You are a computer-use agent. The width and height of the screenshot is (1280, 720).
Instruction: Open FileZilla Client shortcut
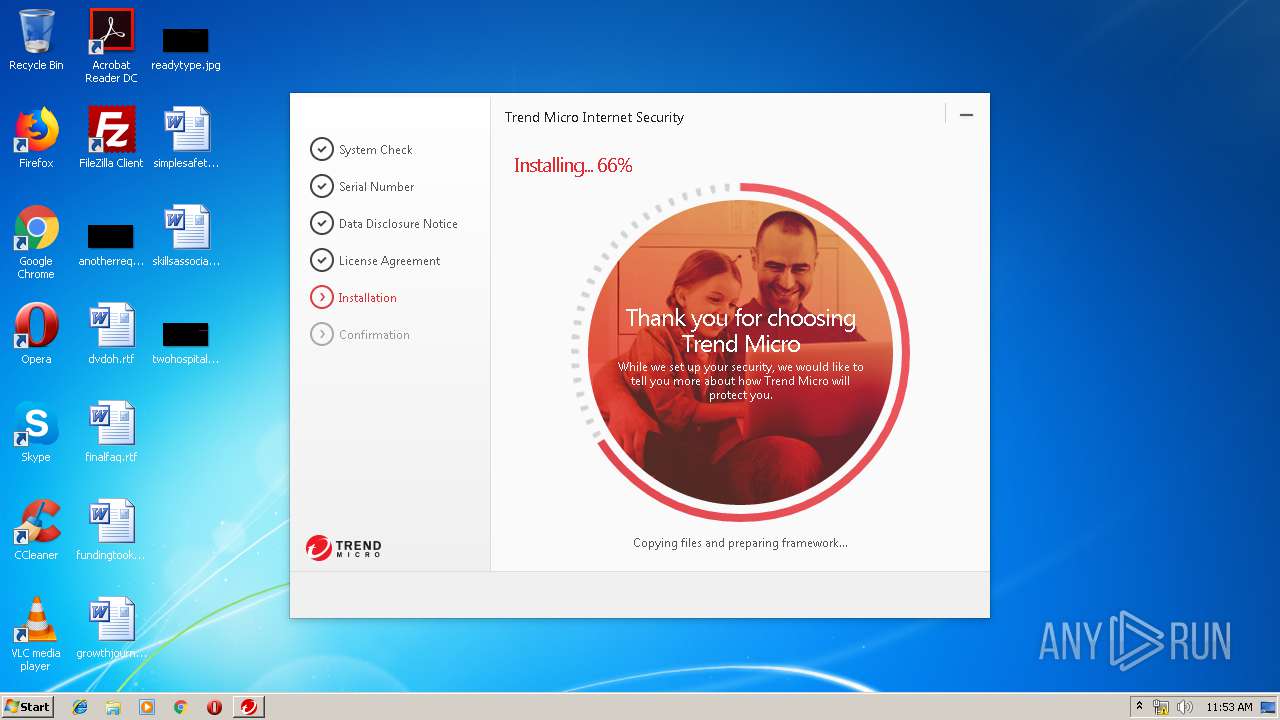(111, 139)
